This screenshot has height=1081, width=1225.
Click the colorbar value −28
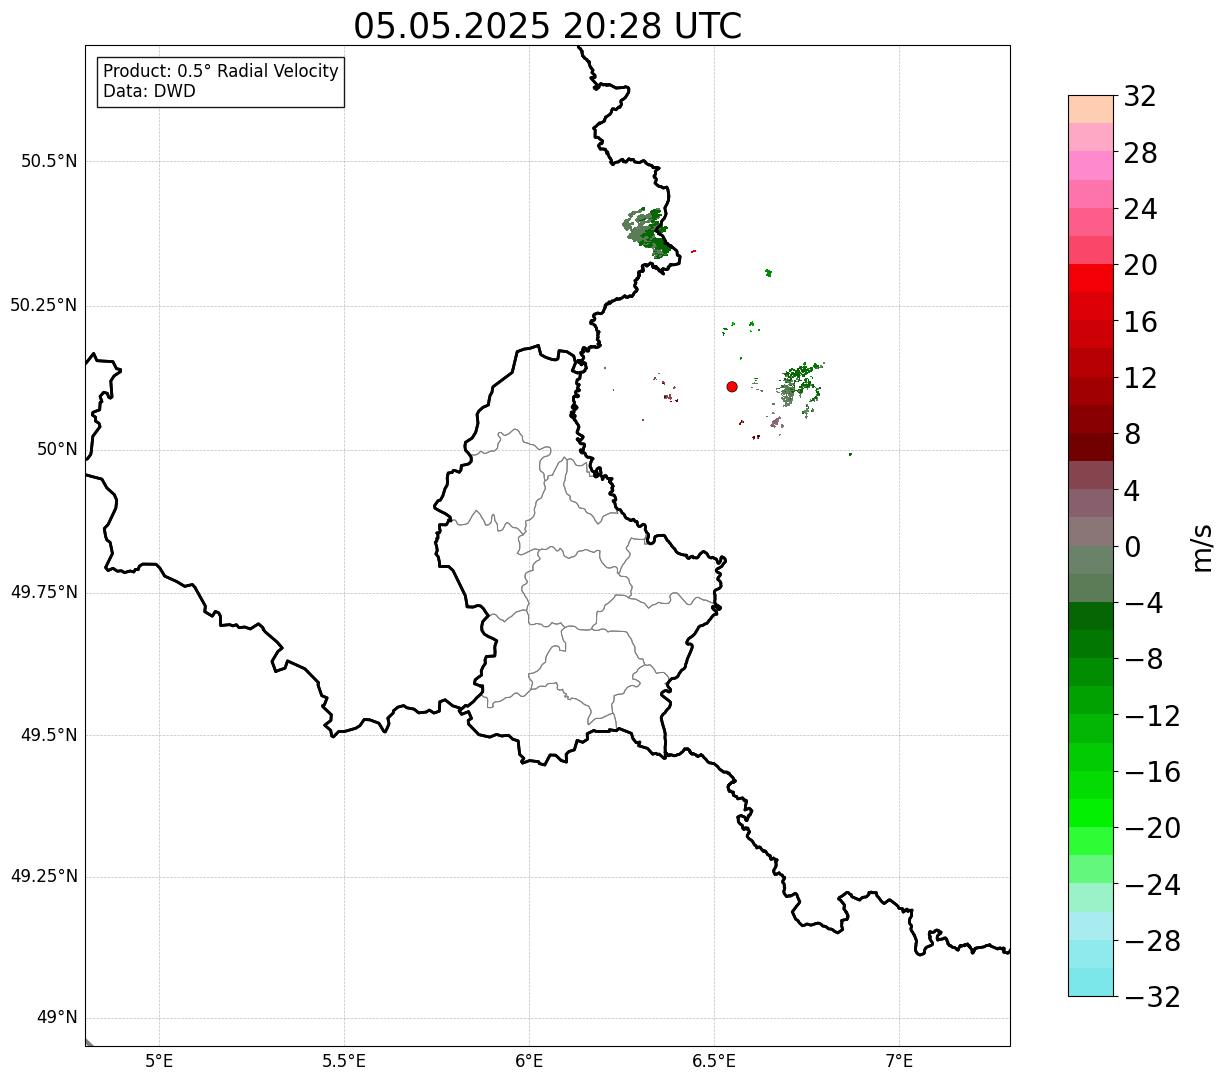pyautogui.click(x=1152, y=942)
